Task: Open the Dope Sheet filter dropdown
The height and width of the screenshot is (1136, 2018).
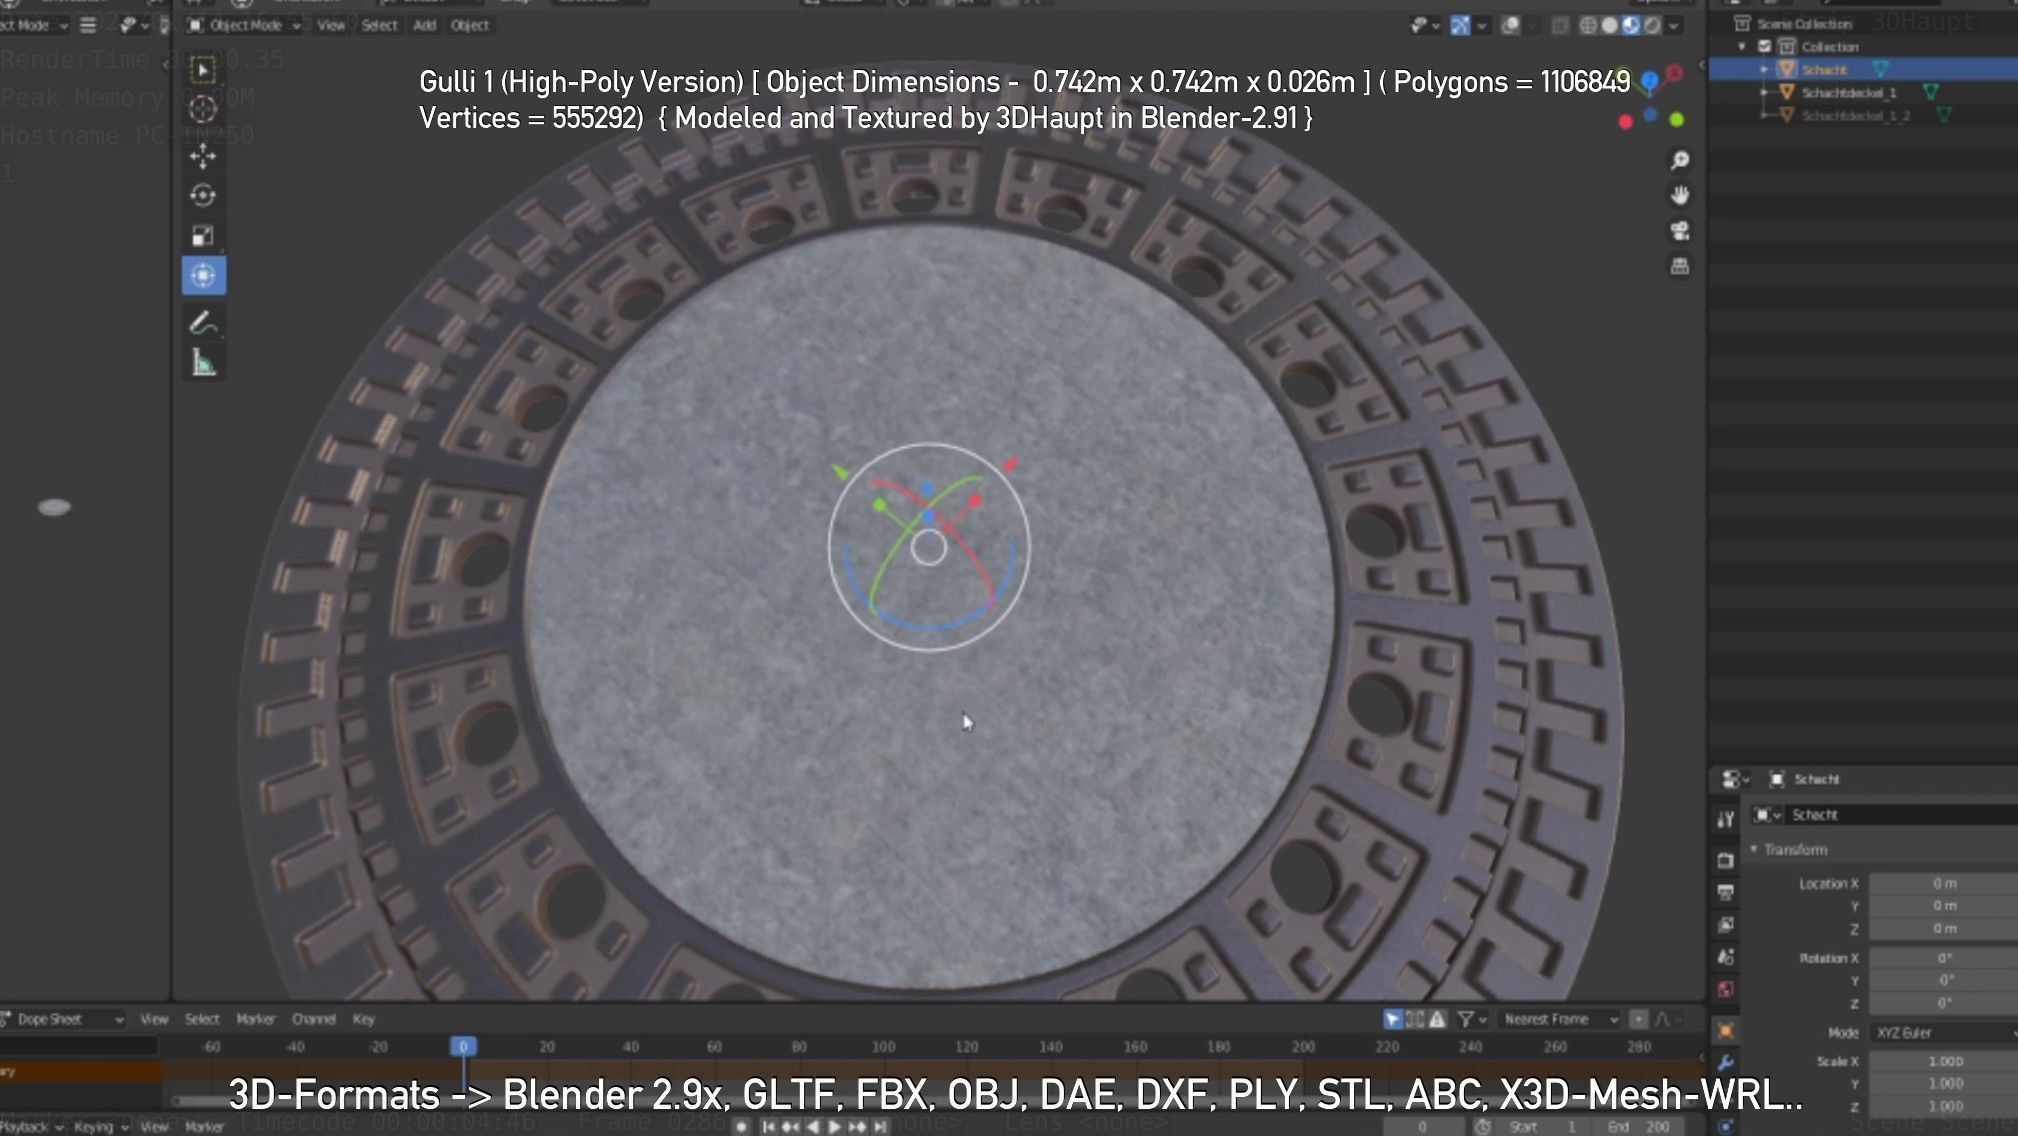Action: click(x=1471, y=1019)
